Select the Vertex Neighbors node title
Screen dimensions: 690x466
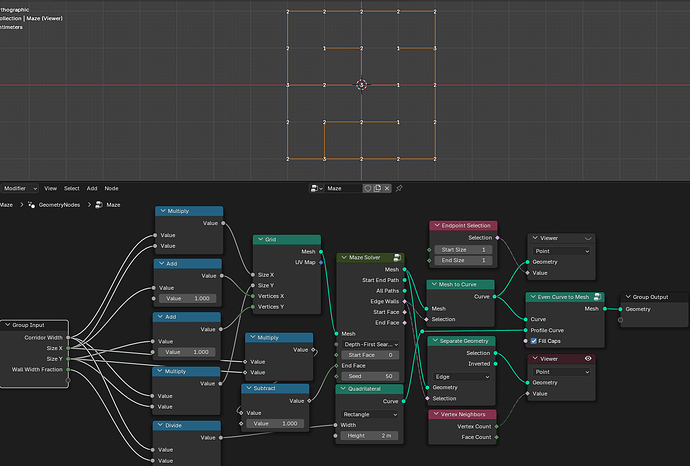463,414
